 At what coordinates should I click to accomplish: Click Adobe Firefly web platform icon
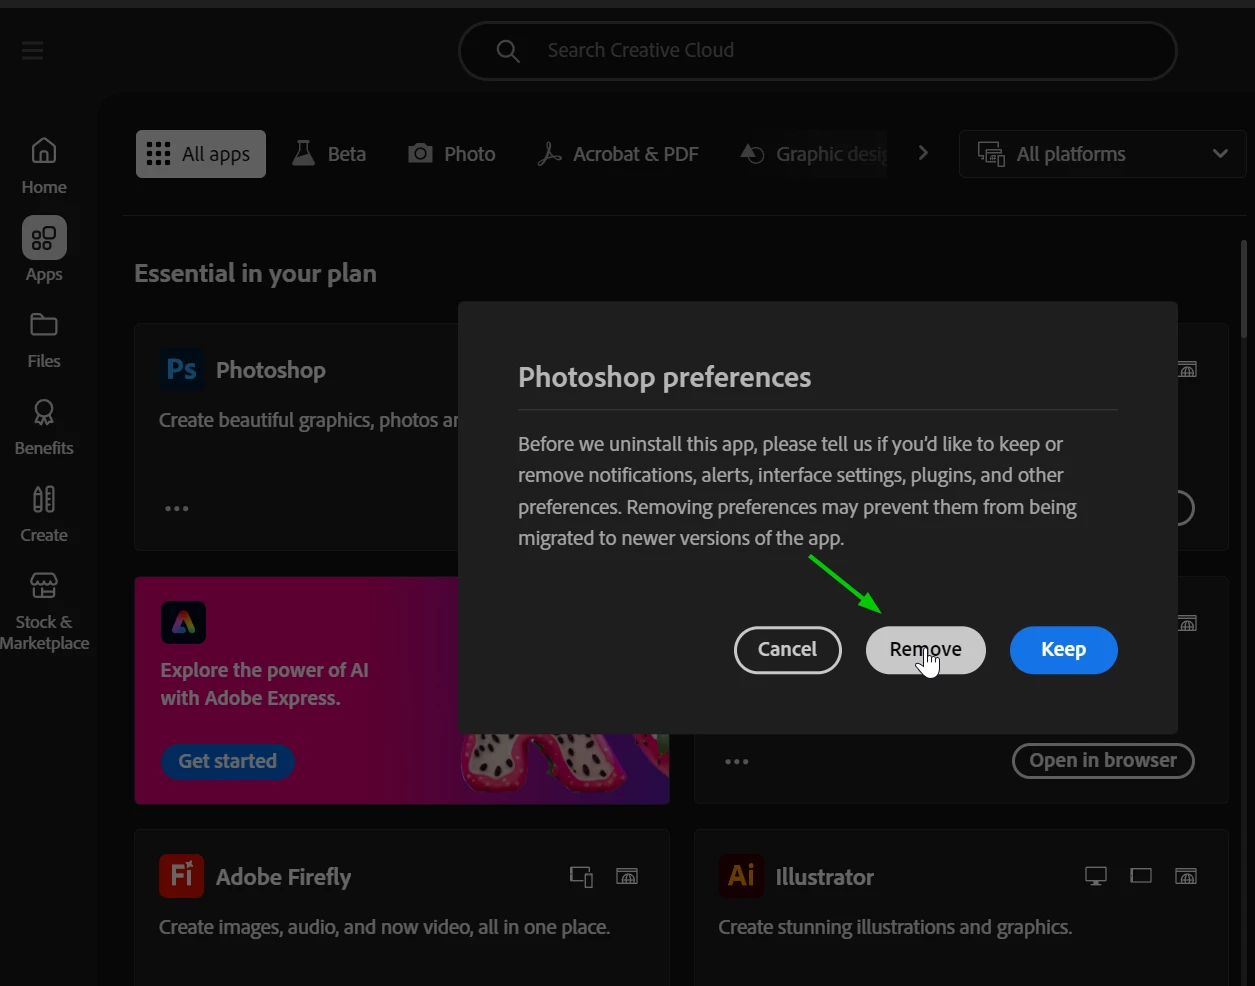627,877
